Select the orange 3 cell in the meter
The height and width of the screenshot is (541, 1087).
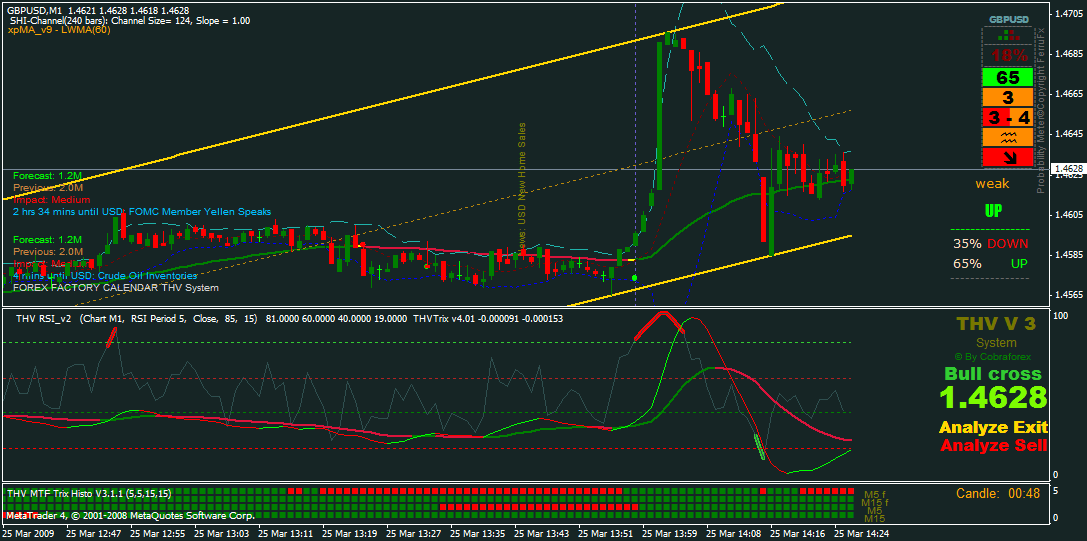click(x=1007, y=97)
